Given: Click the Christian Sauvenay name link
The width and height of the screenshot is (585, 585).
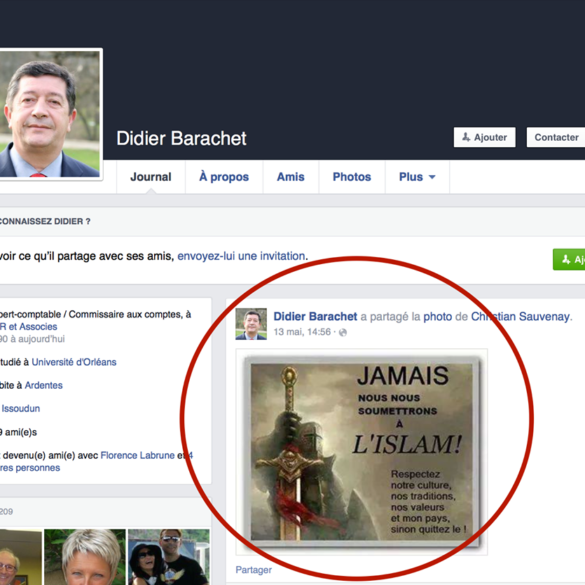Looking at the screenshot, I should click(520, 316).
